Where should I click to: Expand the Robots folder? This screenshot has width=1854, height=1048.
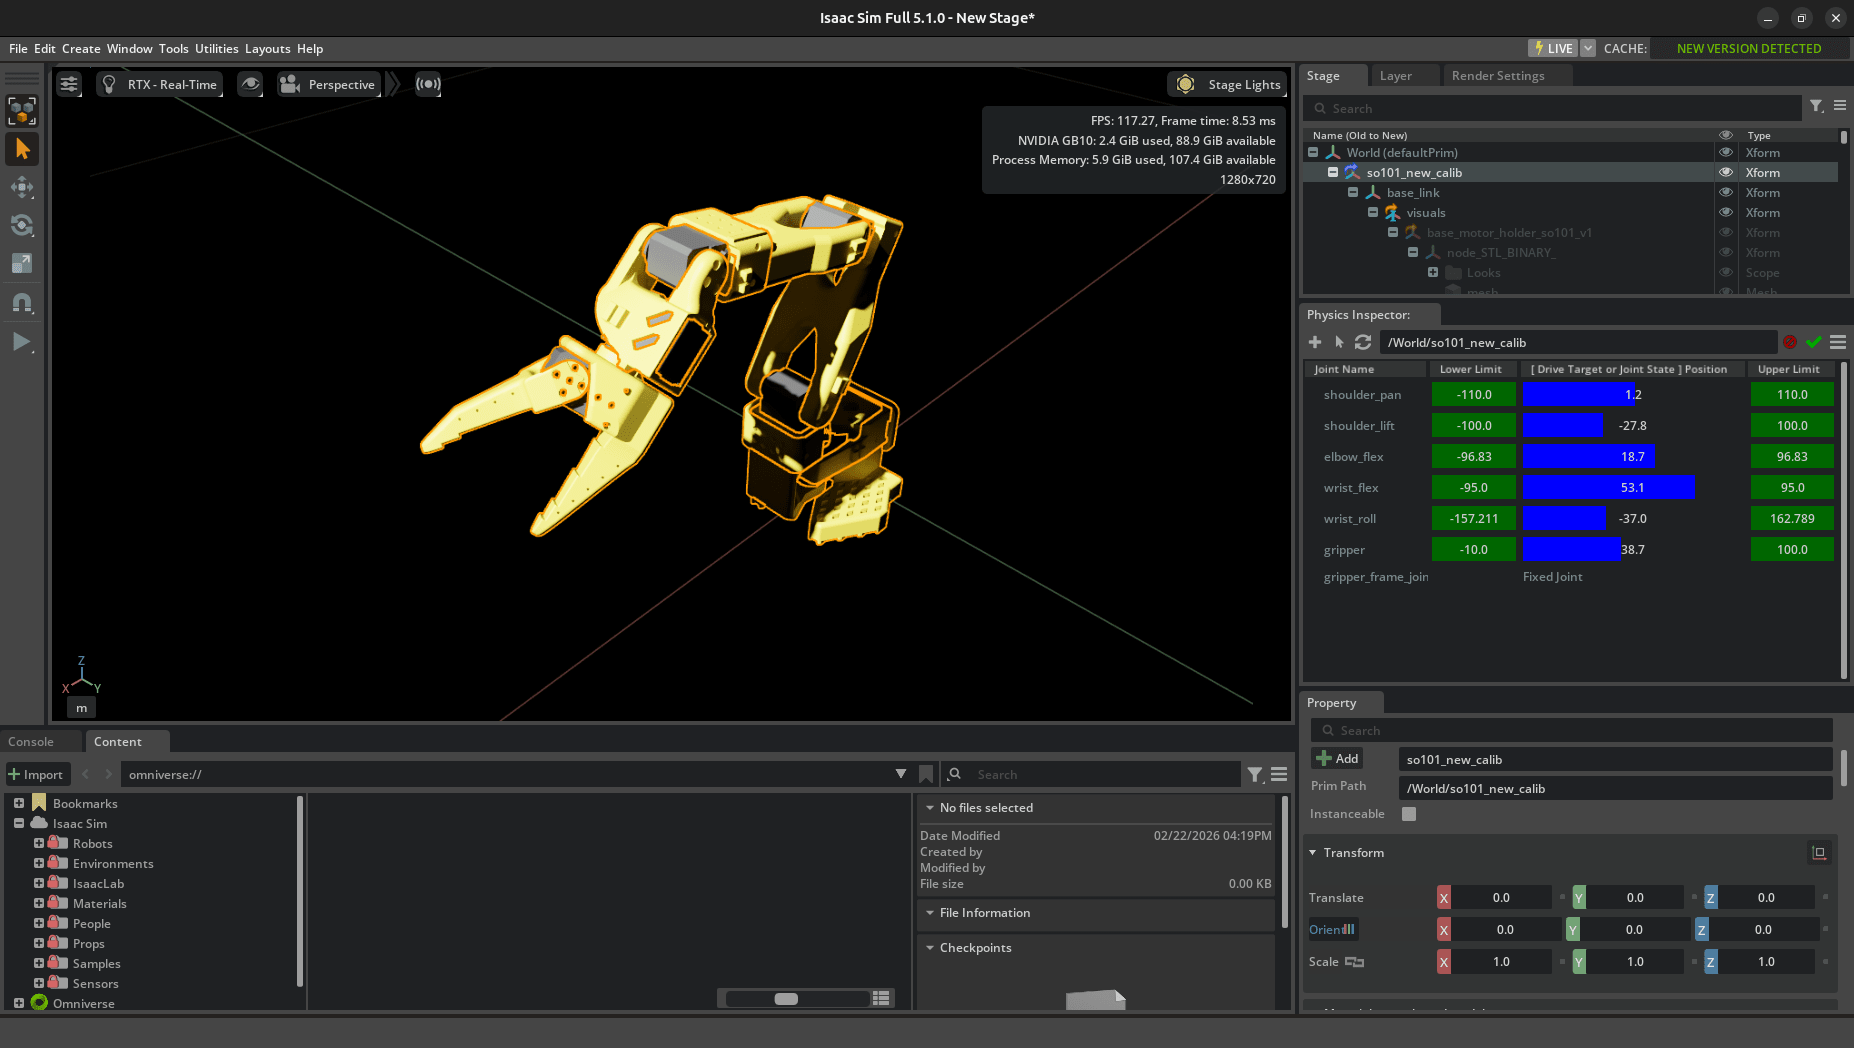coord(39,843)
